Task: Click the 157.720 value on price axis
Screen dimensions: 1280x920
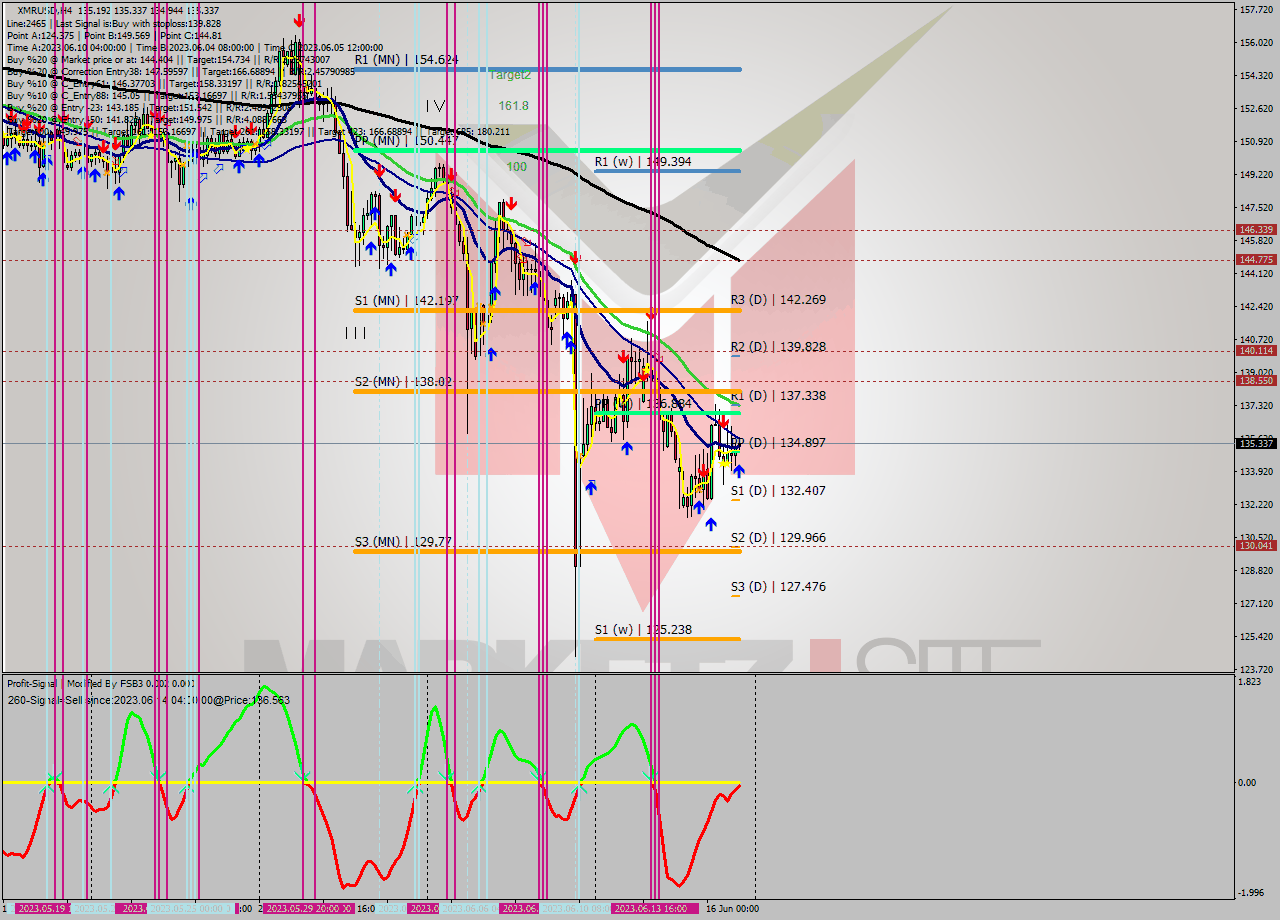Action: coord(1256,9)
